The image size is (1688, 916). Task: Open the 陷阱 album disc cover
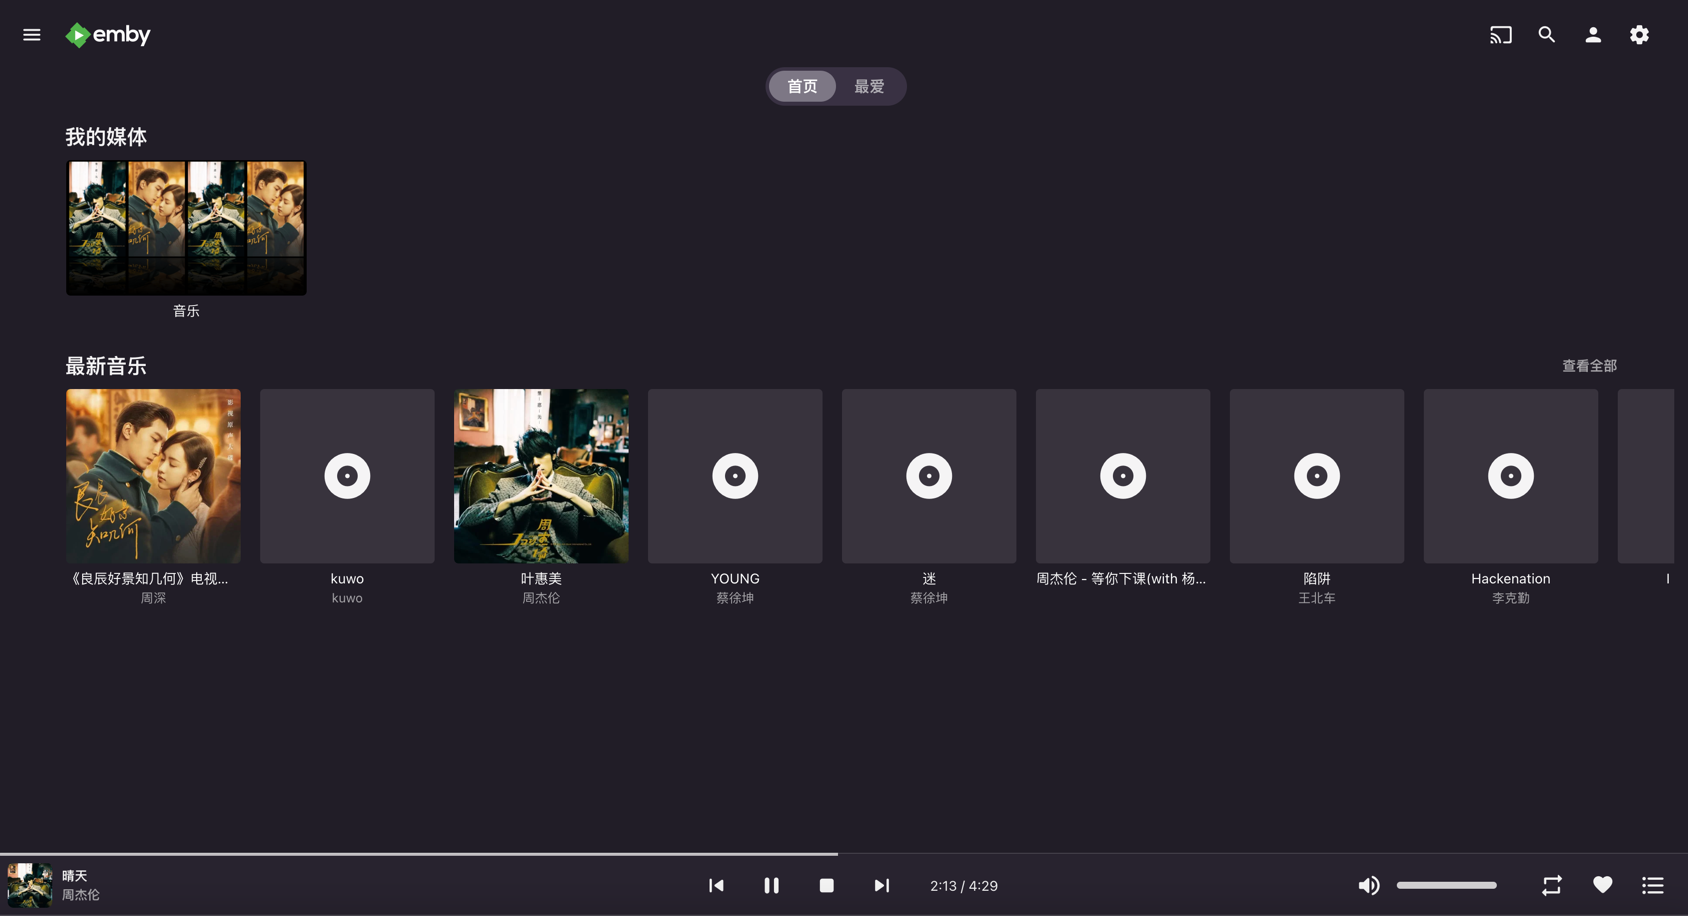(x=1317, y=476)
